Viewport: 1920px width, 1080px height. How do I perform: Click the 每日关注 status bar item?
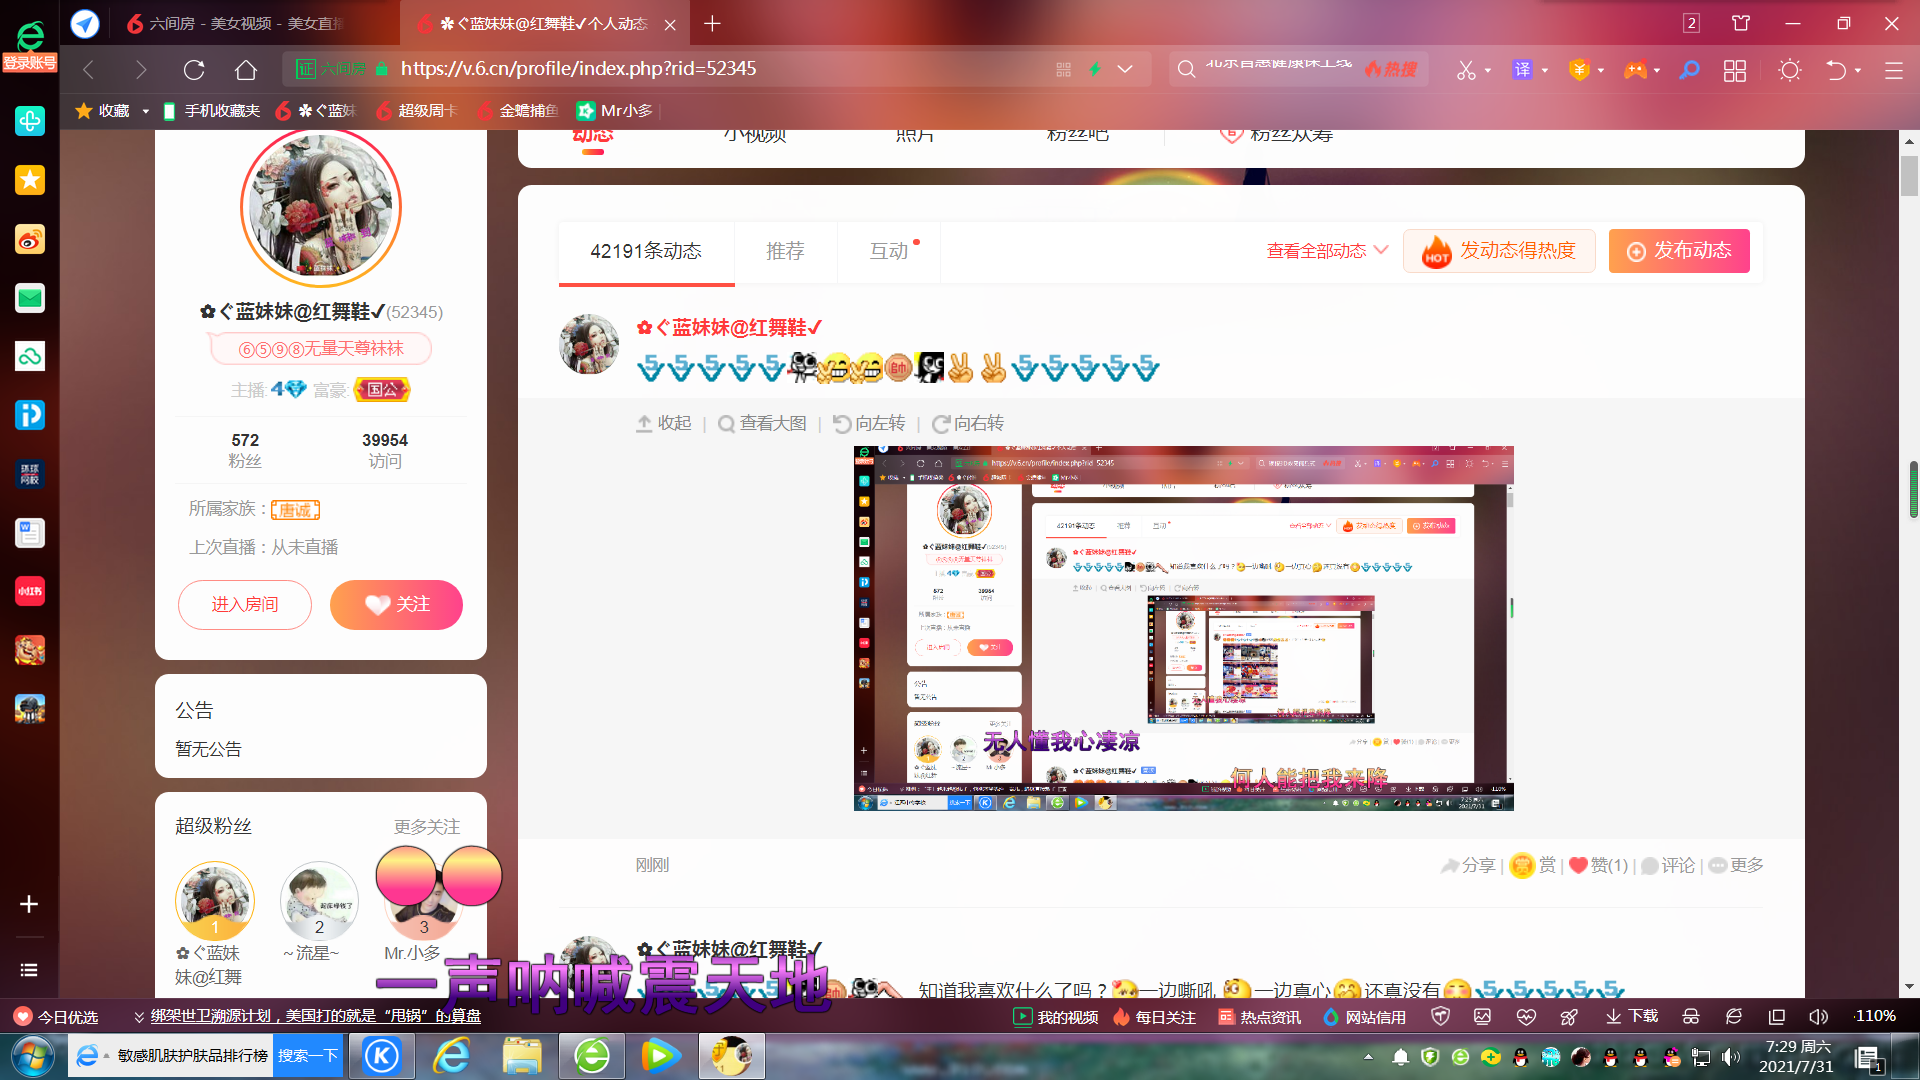(1154, 1017)
